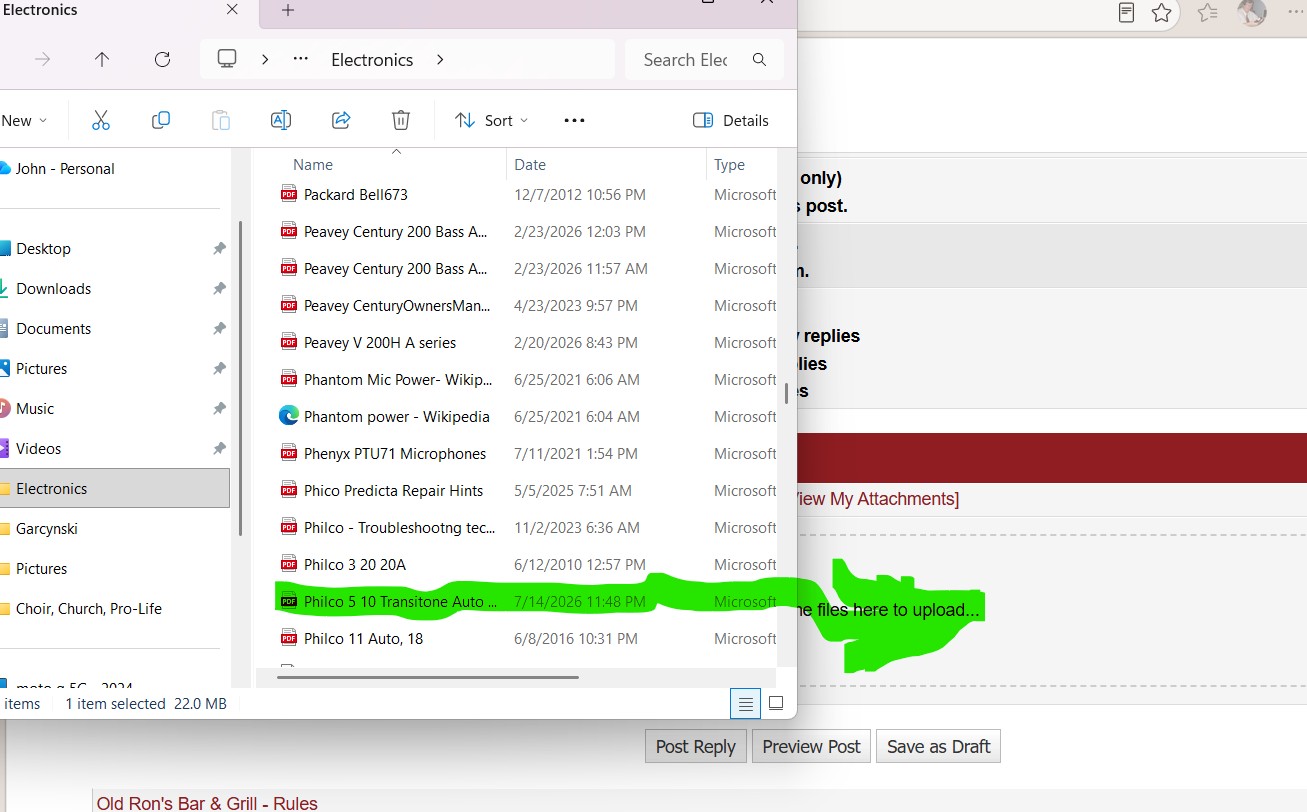
Task: Click the horizontal scrollbar in file list
Action: click(x=428, y=677)
